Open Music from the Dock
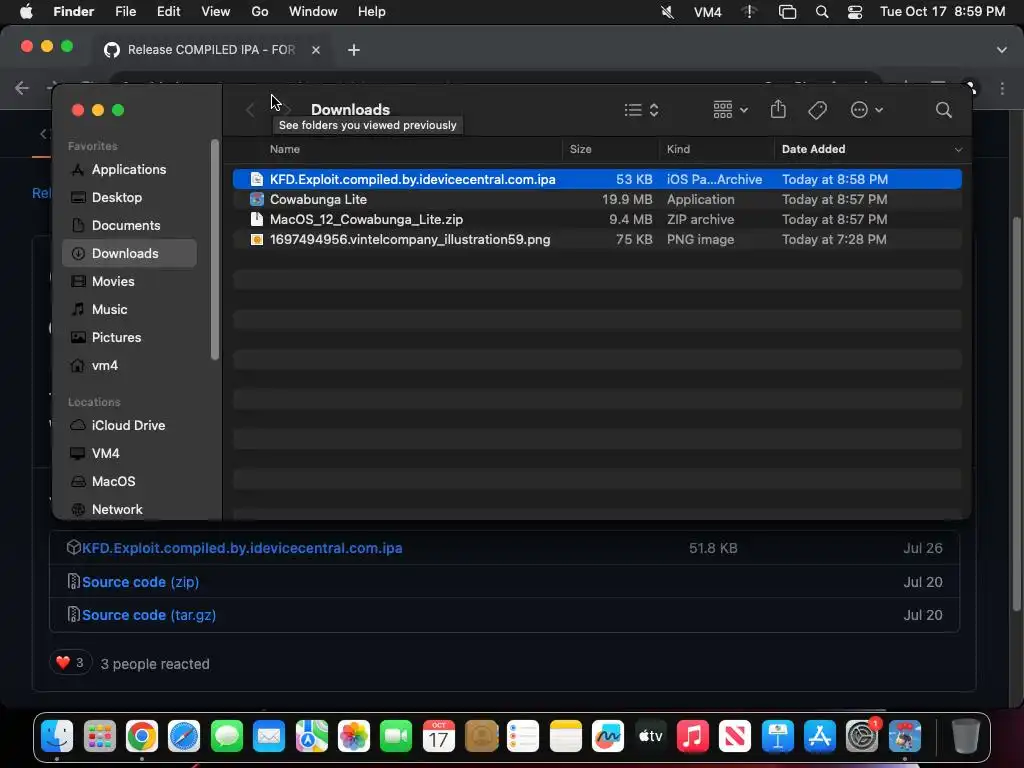 click(x=693, y=736)
